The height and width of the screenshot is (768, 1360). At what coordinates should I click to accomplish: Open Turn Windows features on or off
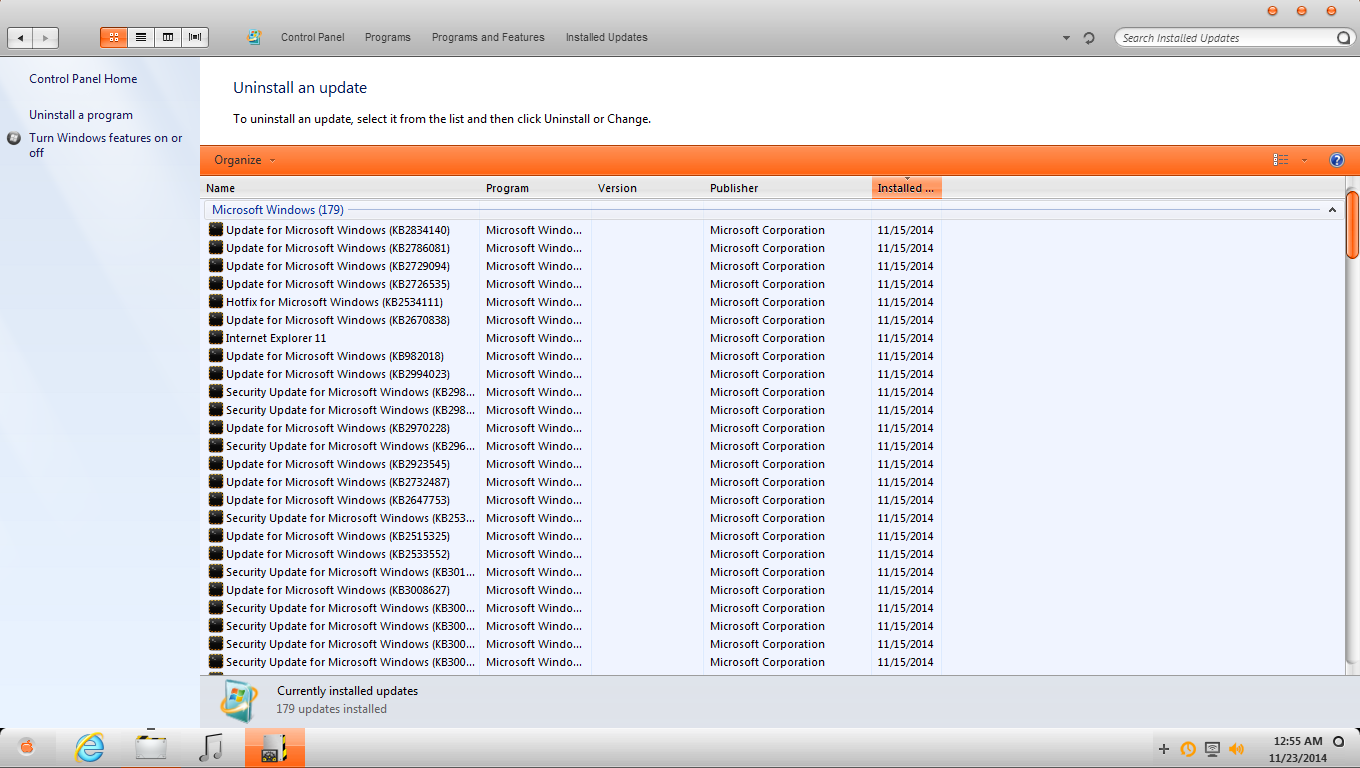(106, 145)
